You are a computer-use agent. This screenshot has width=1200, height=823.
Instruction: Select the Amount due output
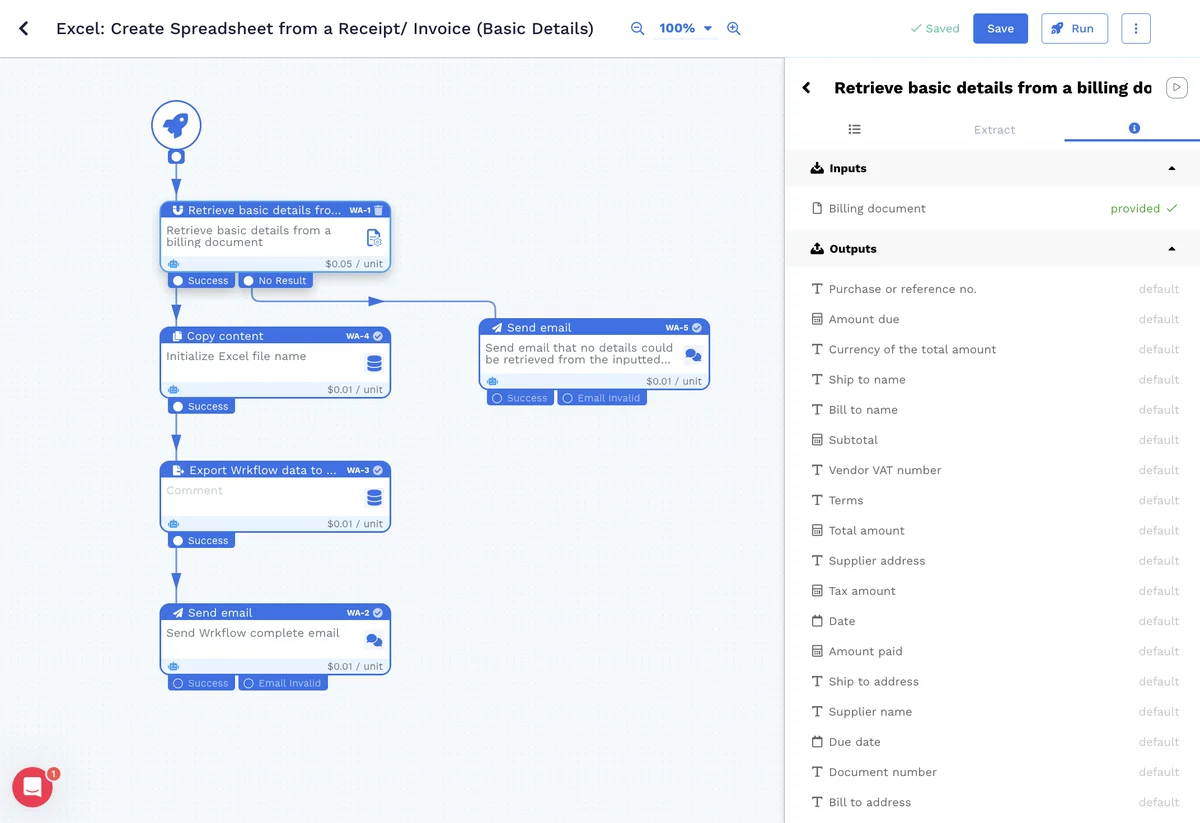[993, 319]
